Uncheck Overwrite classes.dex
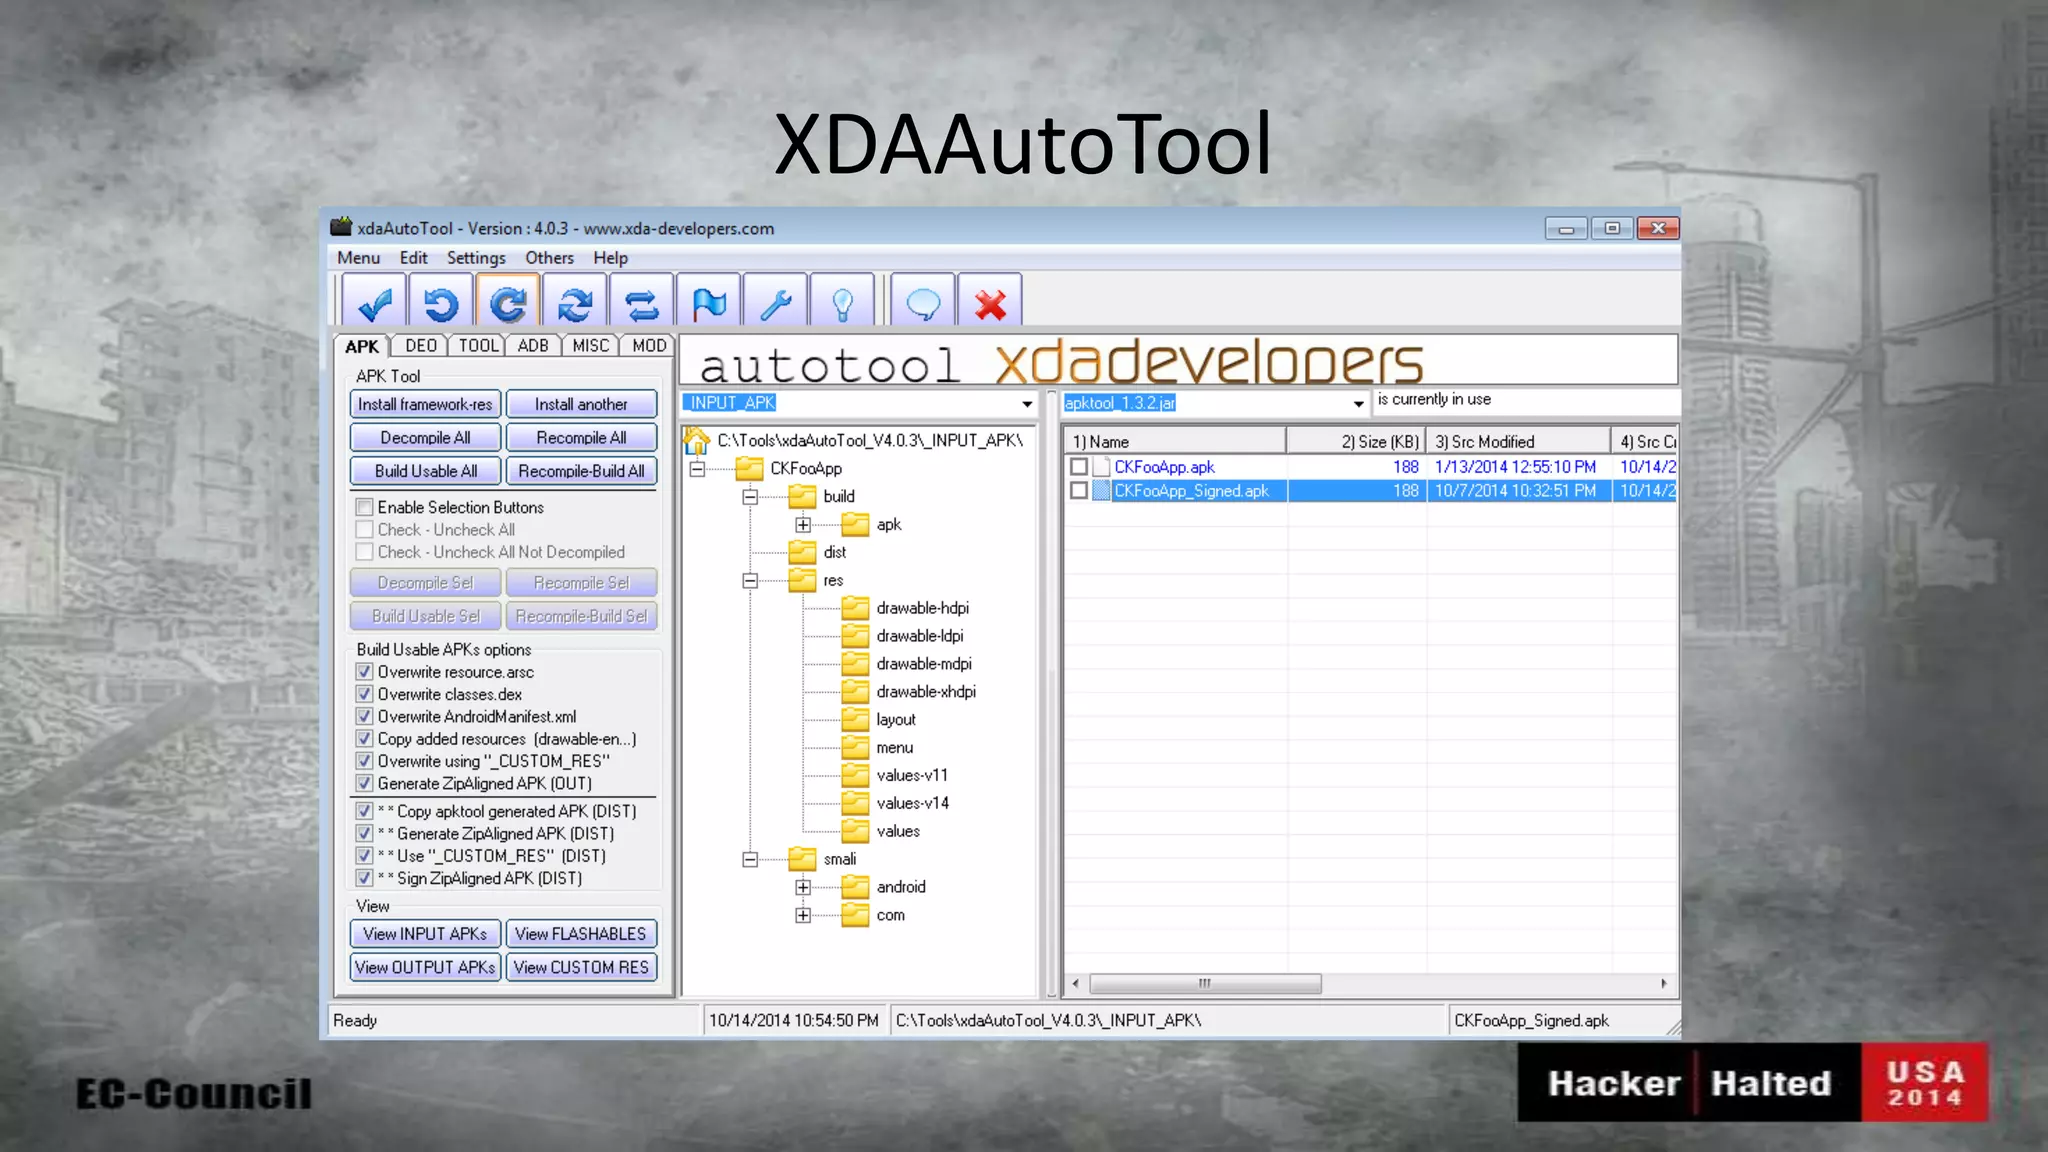Image resolution: width=2048 pixels, height=1152 pixels. click(x=365, y=694)
